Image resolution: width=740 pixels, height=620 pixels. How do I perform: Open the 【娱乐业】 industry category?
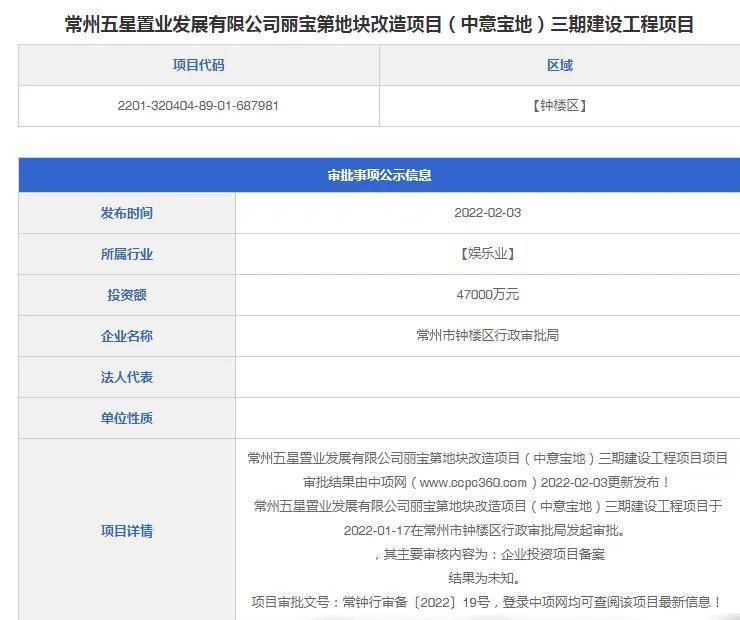click(x=487, y=254)
